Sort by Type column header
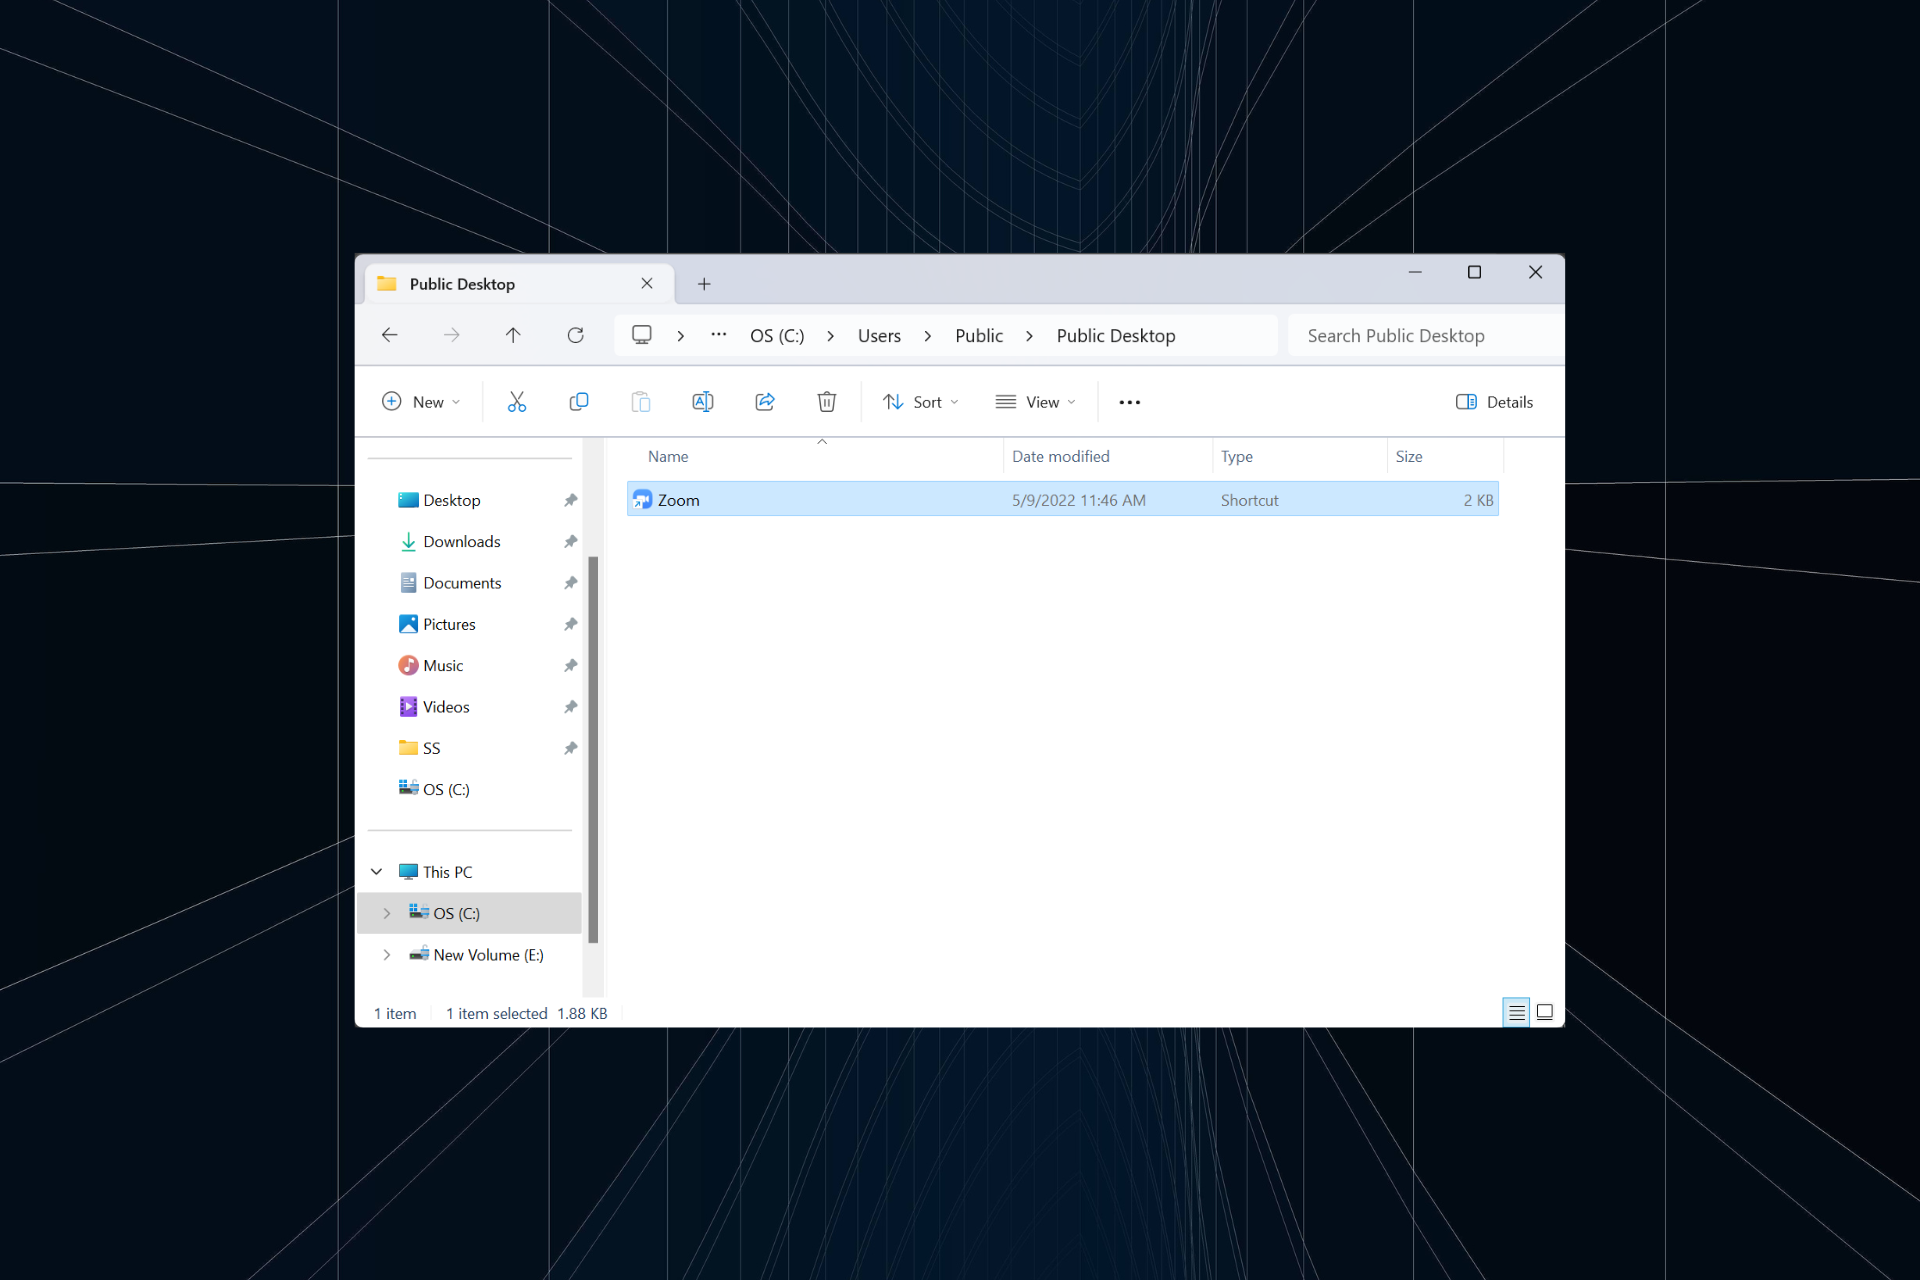Screen dimensions: 1920x1280 pos(1237,457)
